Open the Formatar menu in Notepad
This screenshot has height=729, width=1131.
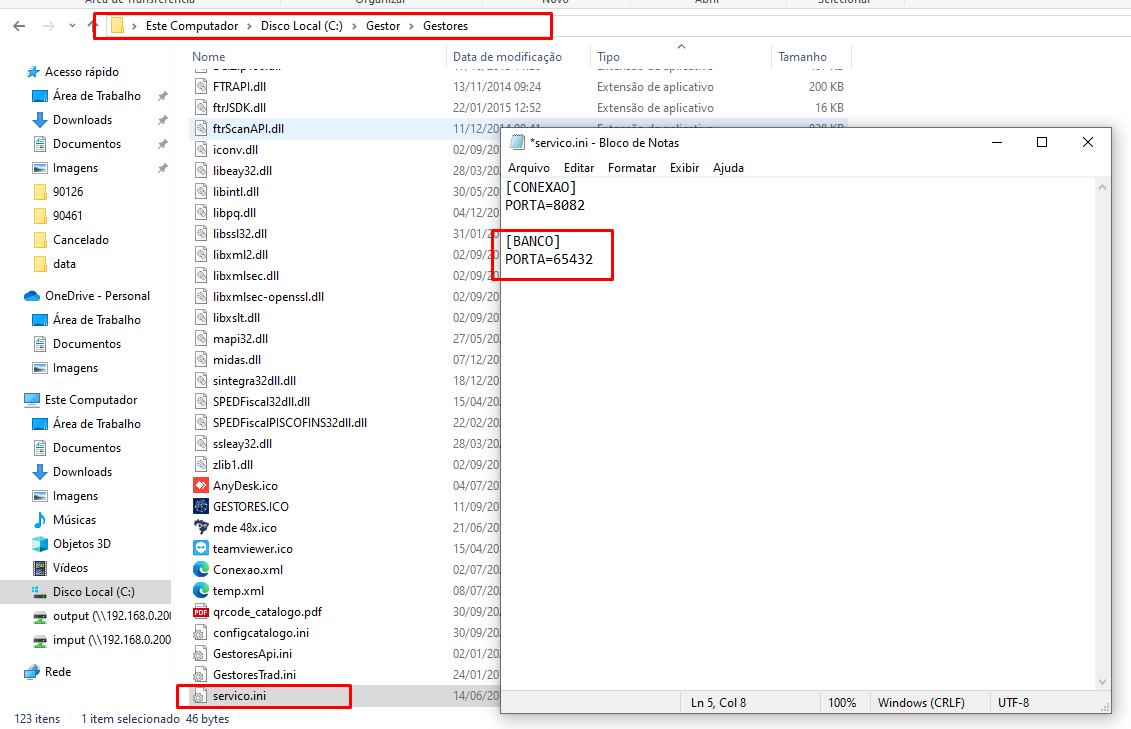coord(632,168)
